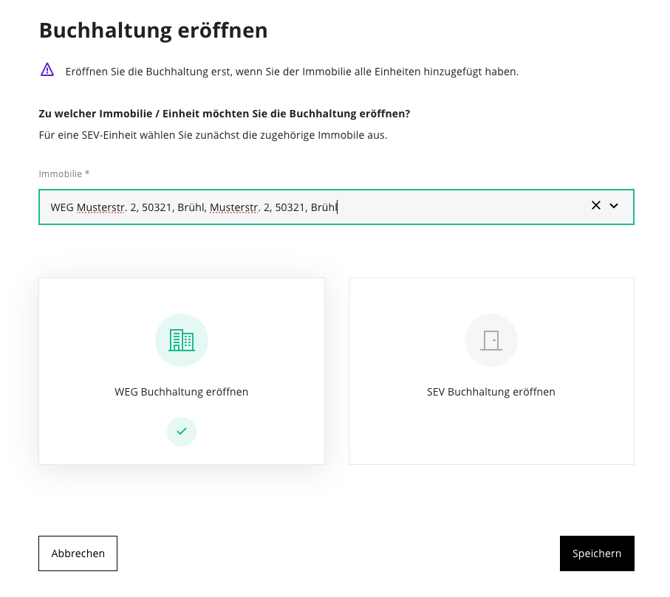Click the 'WEG Buchhaltung eröffnen' label text
This screenshot has height=597, width=670.
pyautogui.click(x=181, y=392)
